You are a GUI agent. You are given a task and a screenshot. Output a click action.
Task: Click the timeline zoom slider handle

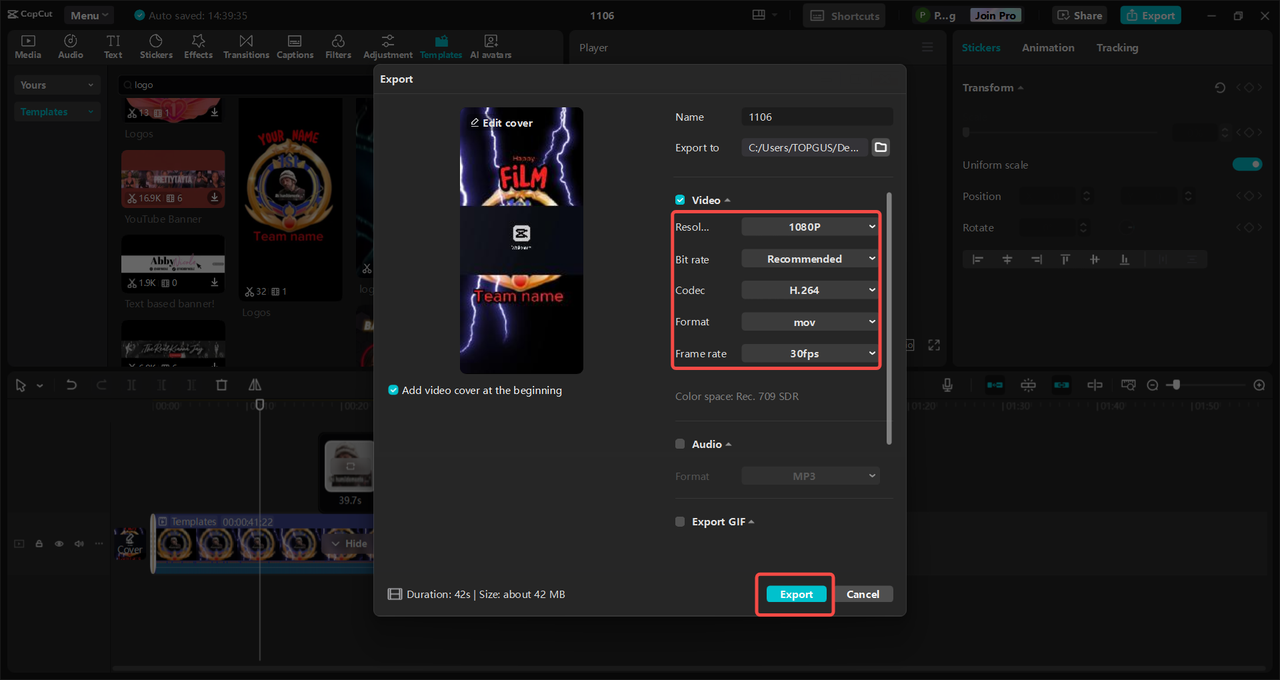click(x=1178, y=384)
